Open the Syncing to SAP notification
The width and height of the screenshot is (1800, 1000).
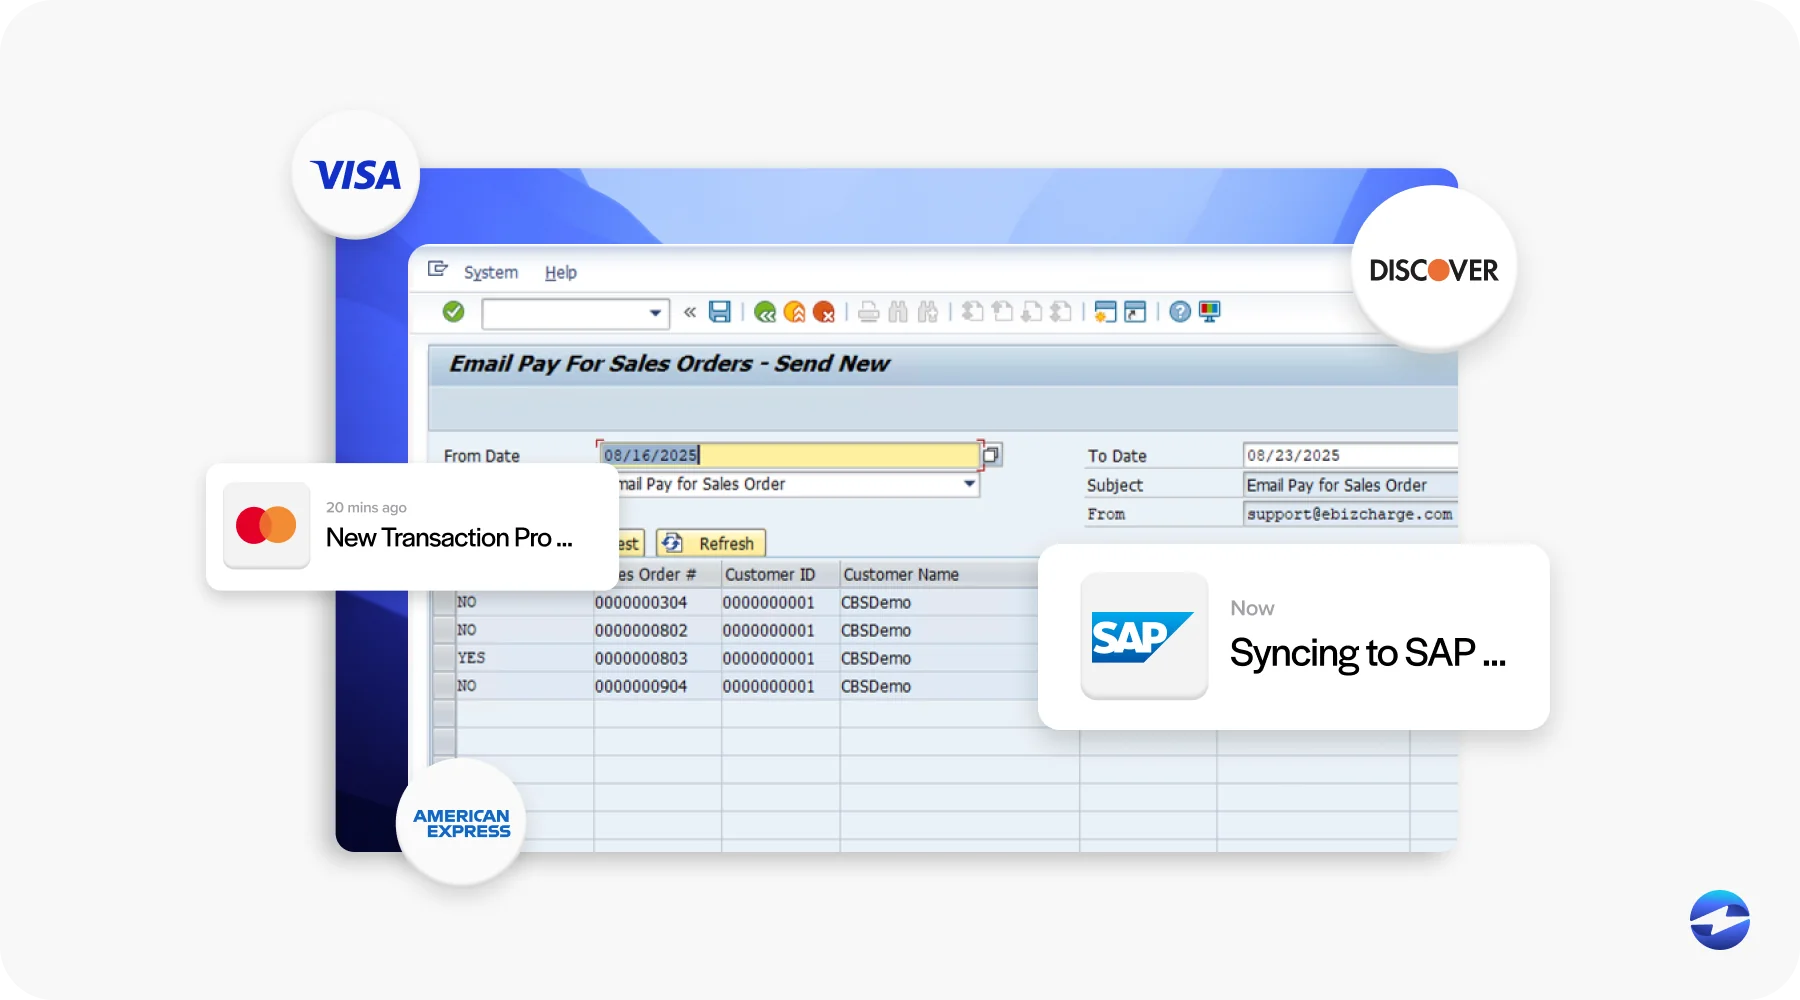coord(1294,637)
